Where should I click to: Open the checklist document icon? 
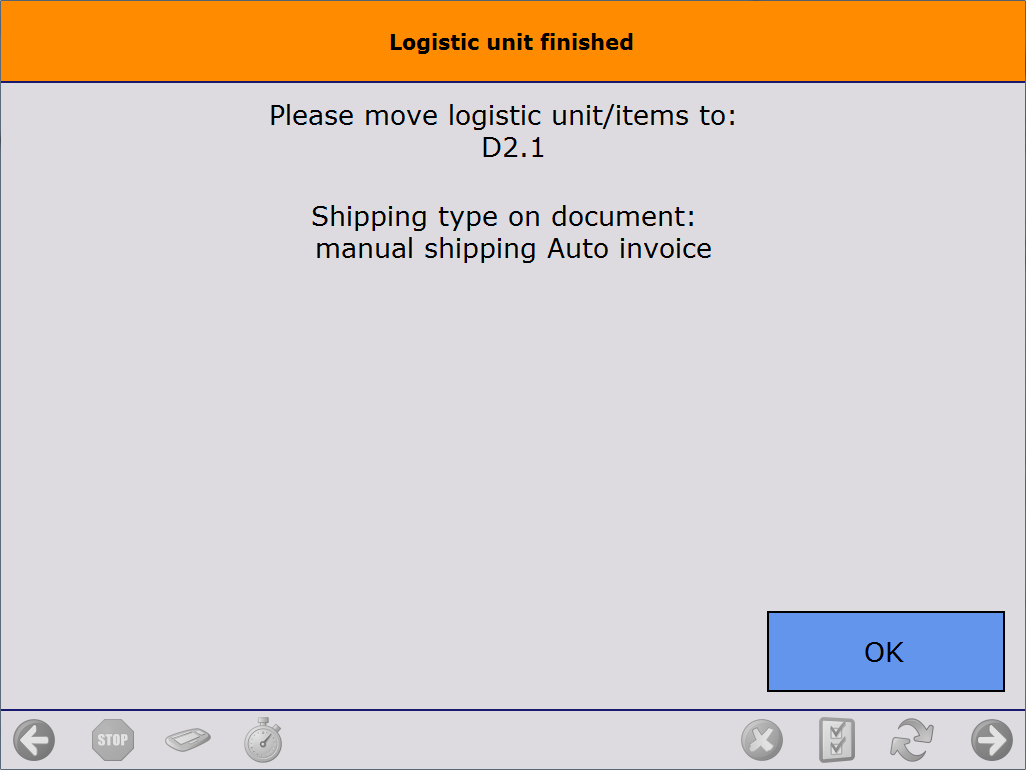pyautogui.click(x=837, y=741)
